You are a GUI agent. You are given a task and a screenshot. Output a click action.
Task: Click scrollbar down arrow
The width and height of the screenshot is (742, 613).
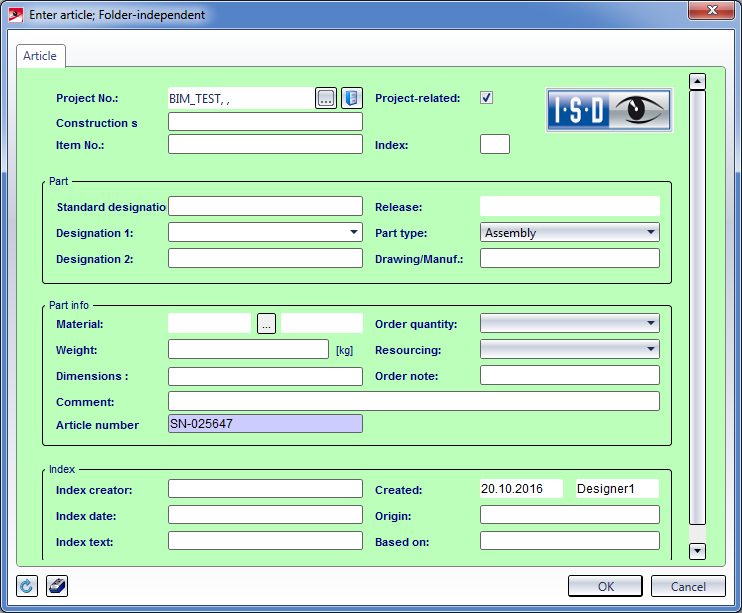[x=698, y=550]
